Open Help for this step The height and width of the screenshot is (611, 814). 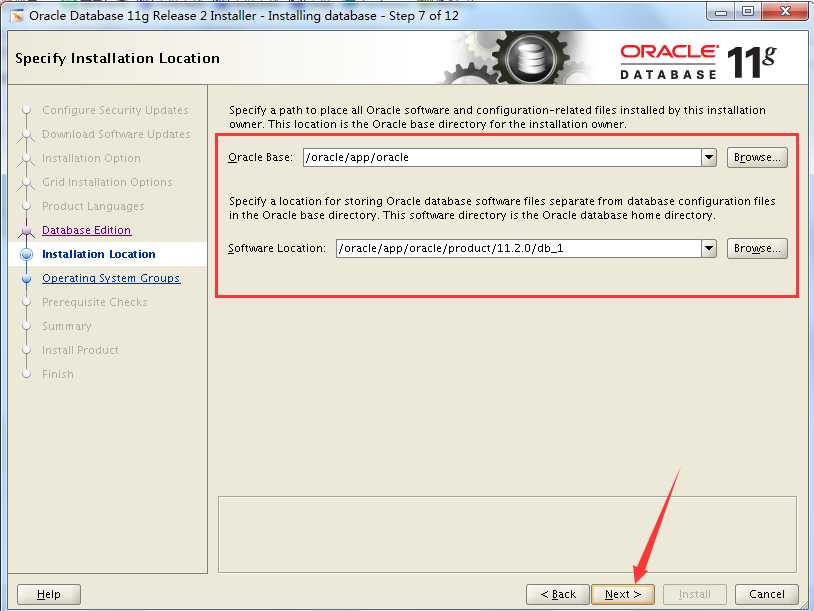click(49, 594)
